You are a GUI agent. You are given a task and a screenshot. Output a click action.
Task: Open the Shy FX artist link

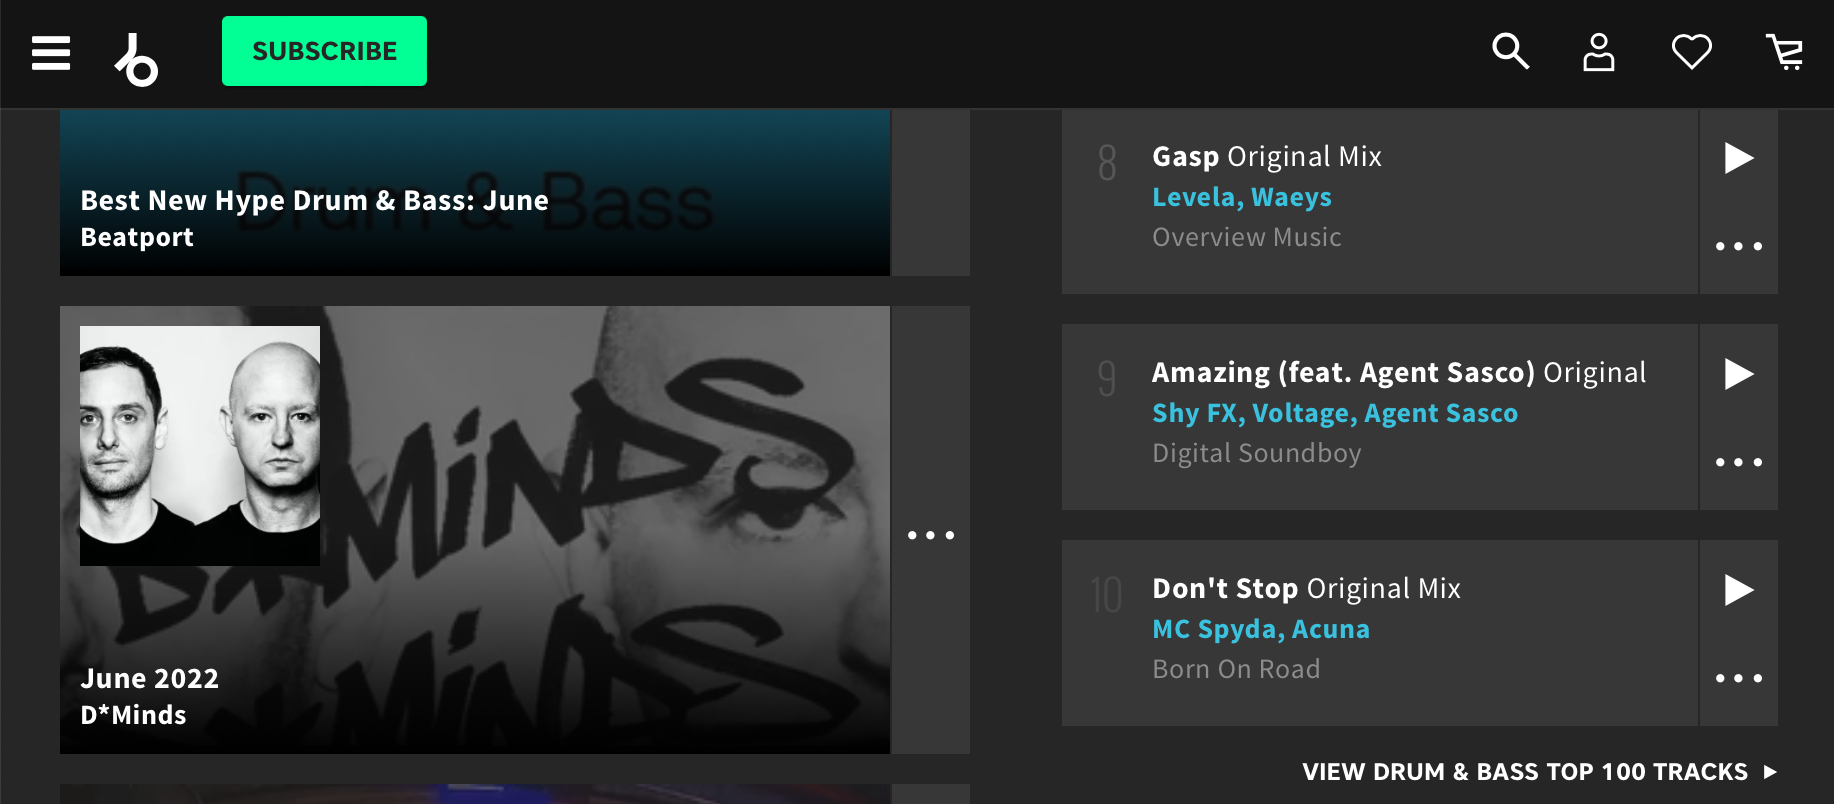[1195, 413]
